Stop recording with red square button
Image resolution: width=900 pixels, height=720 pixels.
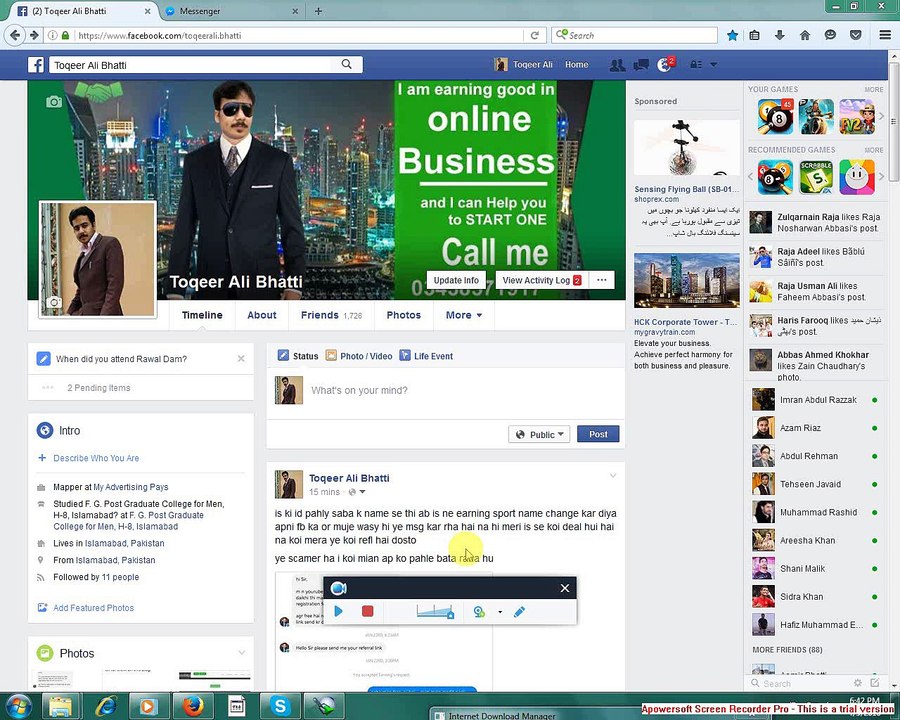pos(368,611)
